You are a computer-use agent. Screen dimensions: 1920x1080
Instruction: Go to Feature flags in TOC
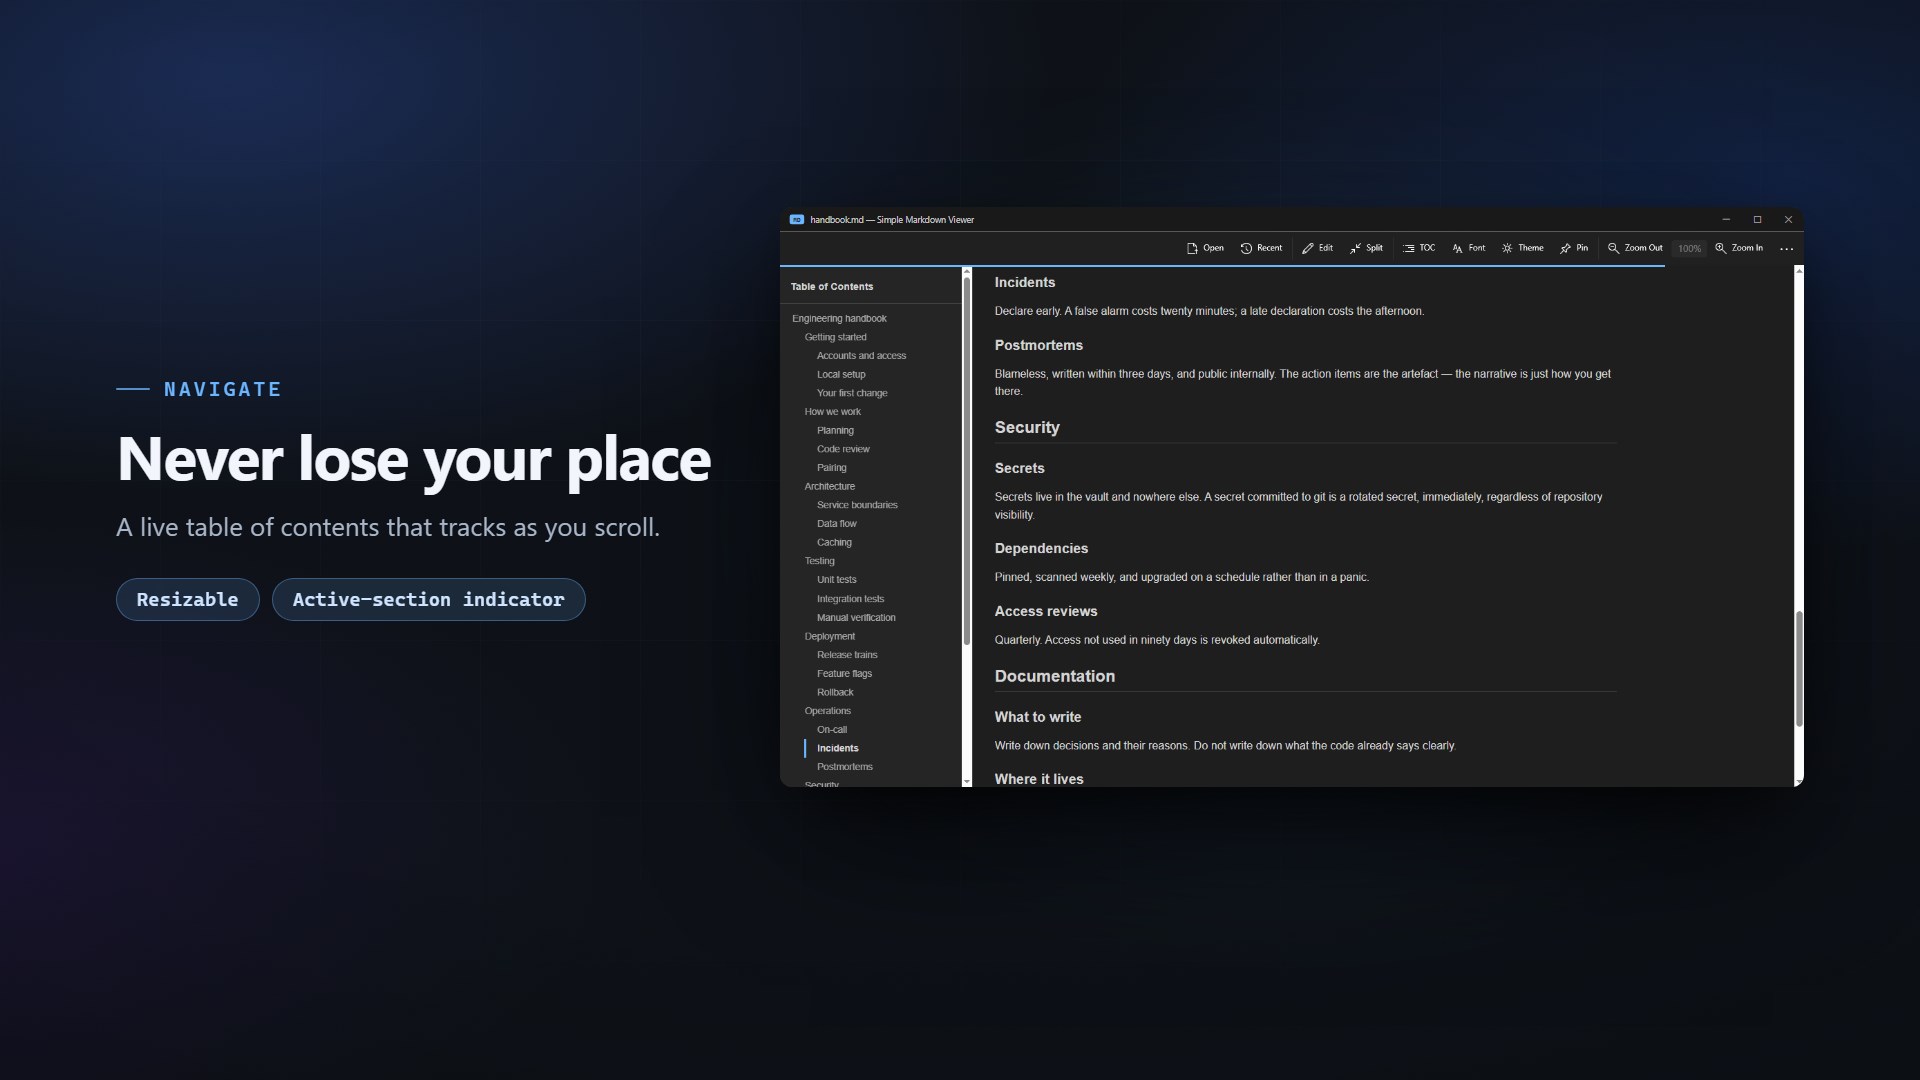click(844, 674)
